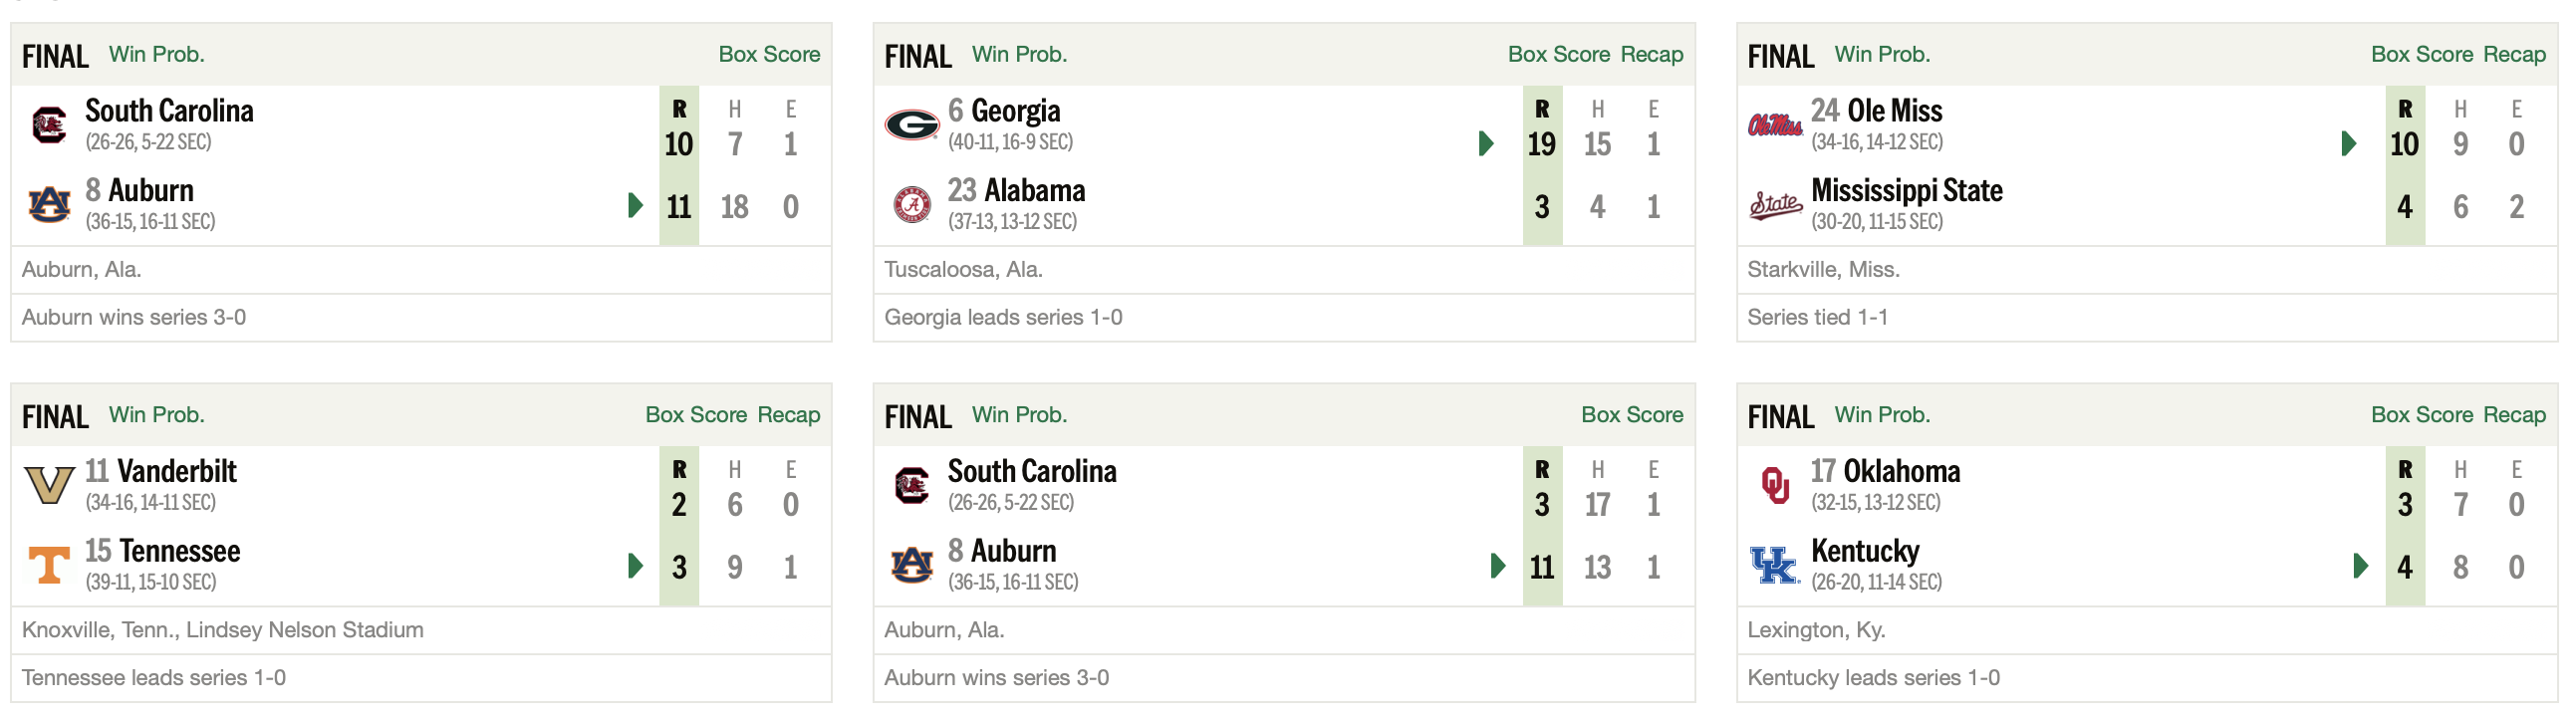Click the South Carolina Gamecocks logo in first game
This screenshot has height=719, width=2576.
point(49,125)
